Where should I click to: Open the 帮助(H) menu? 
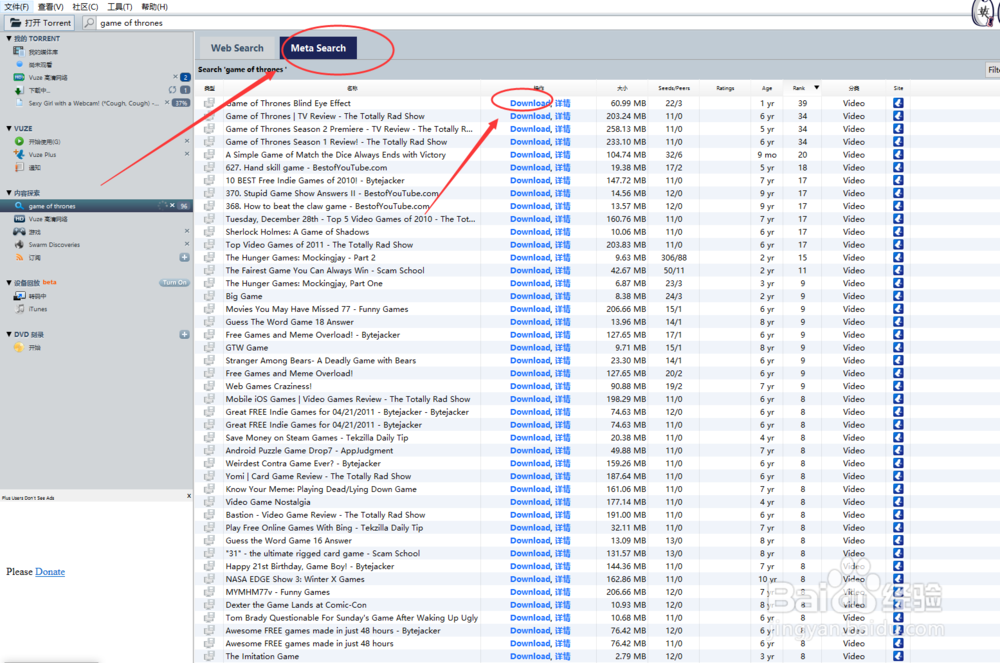click(154, 6)
